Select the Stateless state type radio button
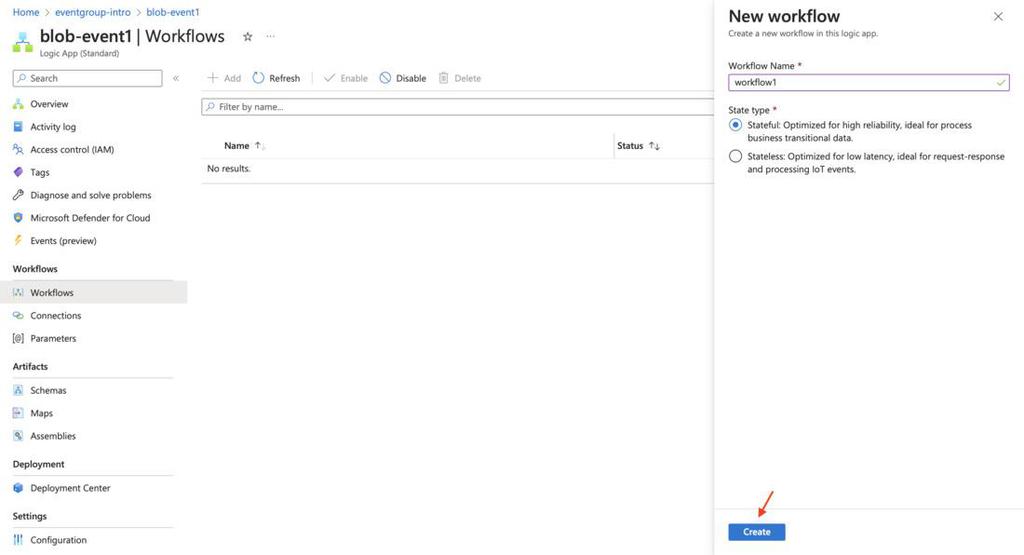This screenshot has width=1024, height=555. 735,156
